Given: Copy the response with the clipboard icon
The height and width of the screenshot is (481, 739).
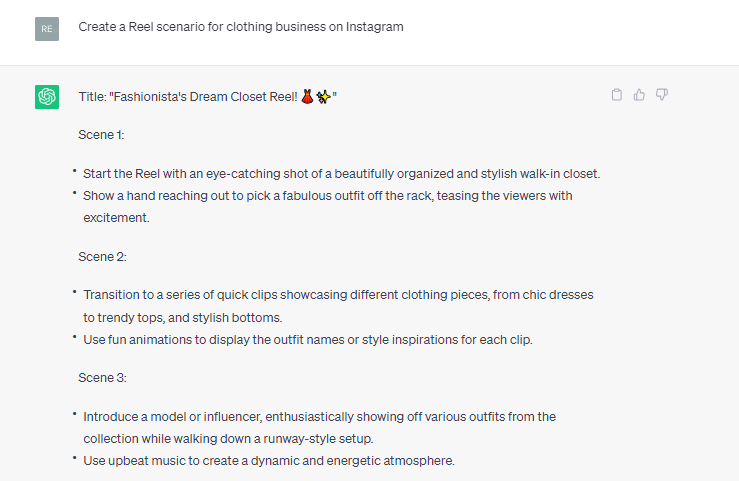Looking at the screenshot, I should (616, 95).
